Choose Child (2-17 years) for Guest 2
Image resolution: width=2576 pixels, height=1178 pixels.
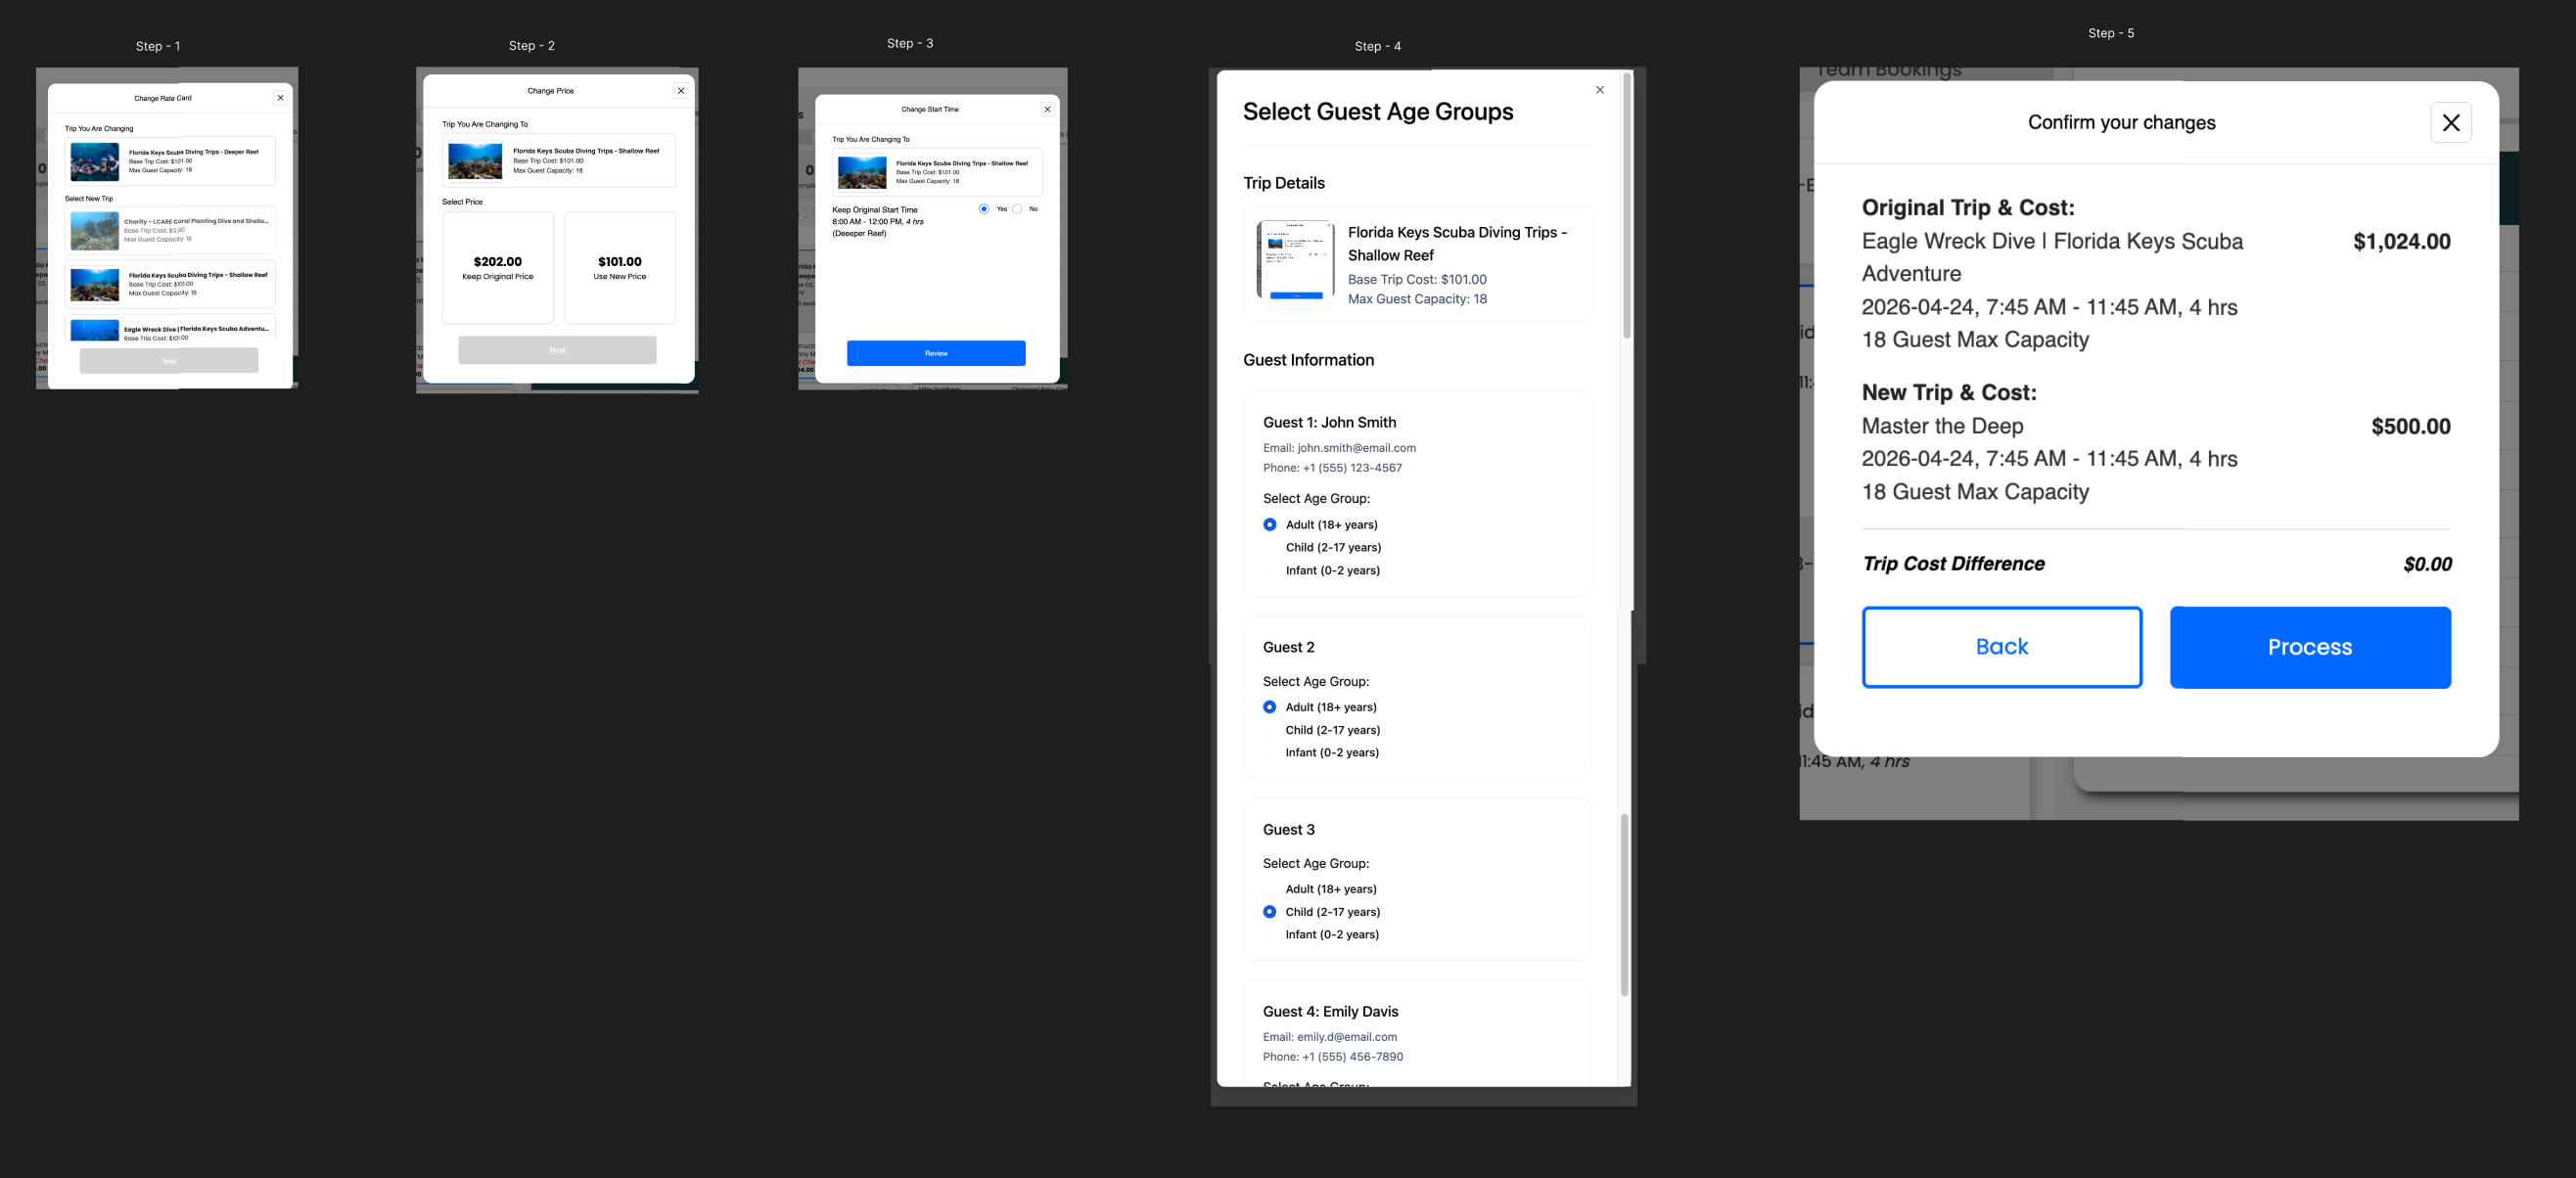1270,730
